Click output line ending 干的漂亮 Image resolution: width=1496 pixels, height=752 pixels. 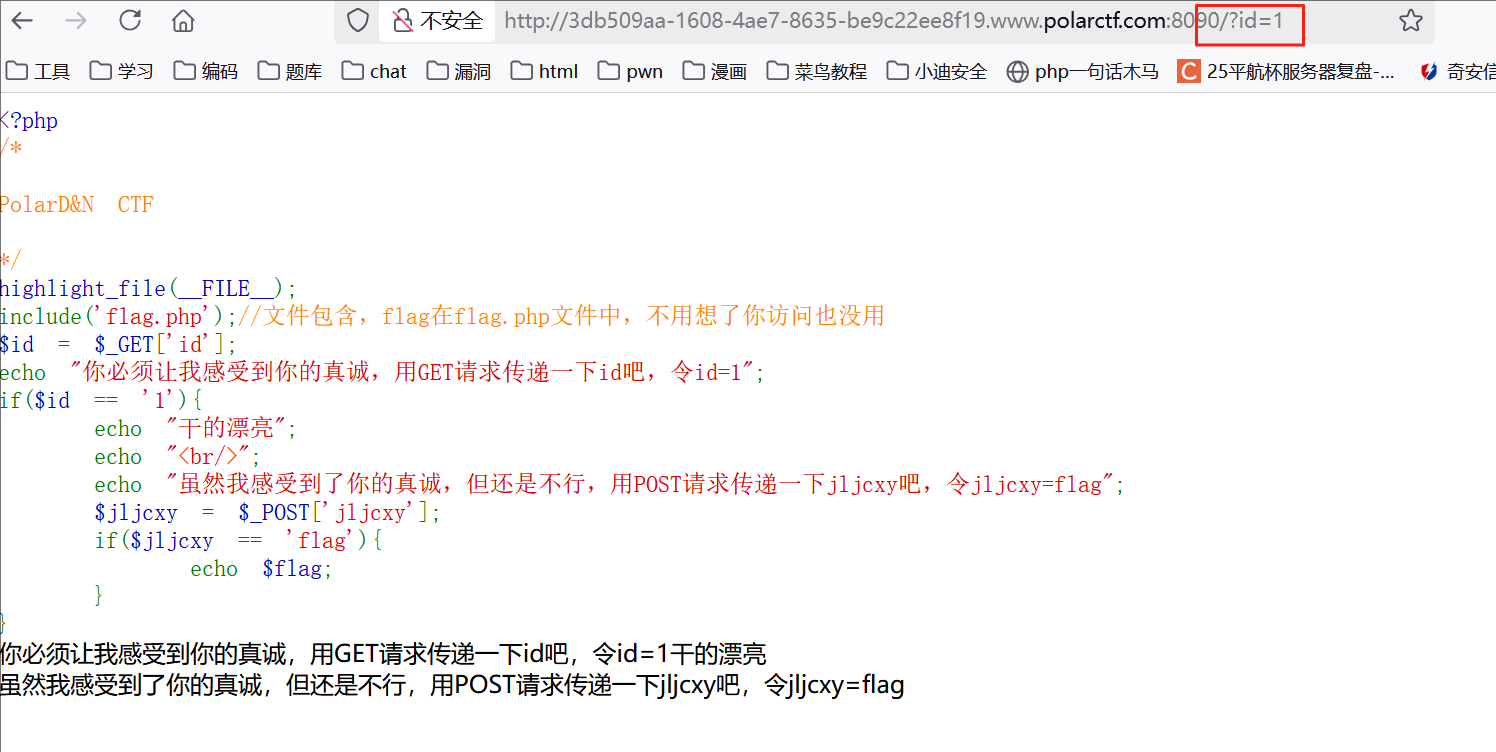(x=383, y=655)
